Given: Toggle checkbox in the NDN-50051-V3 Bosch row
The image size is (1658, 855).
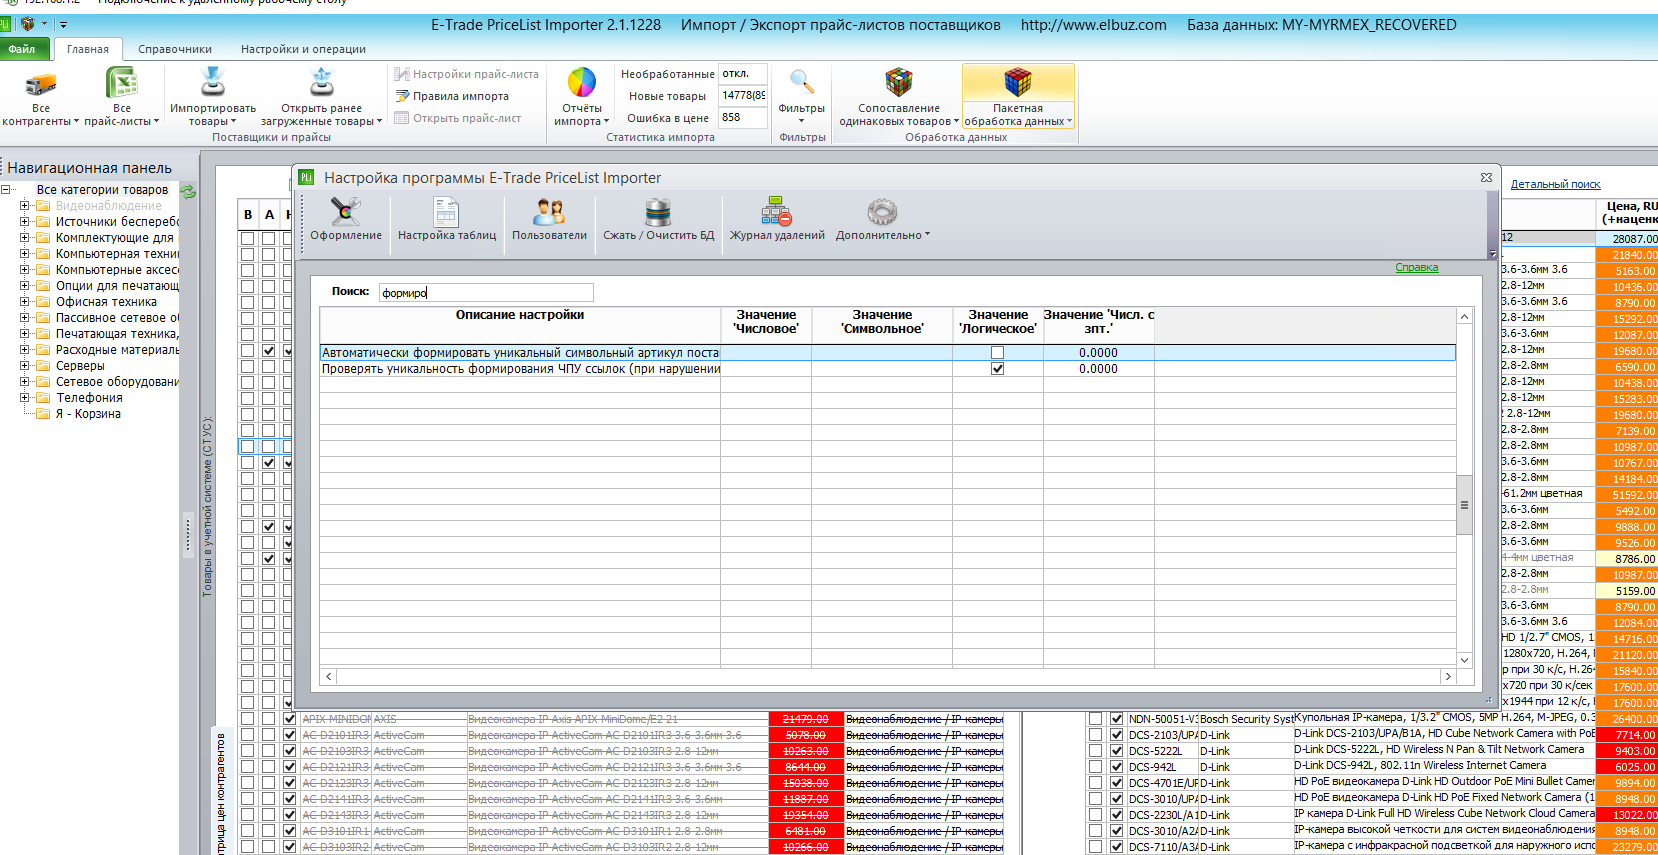Looking at the screenshot, I should pyautogui.click(x=1116, y=719).
